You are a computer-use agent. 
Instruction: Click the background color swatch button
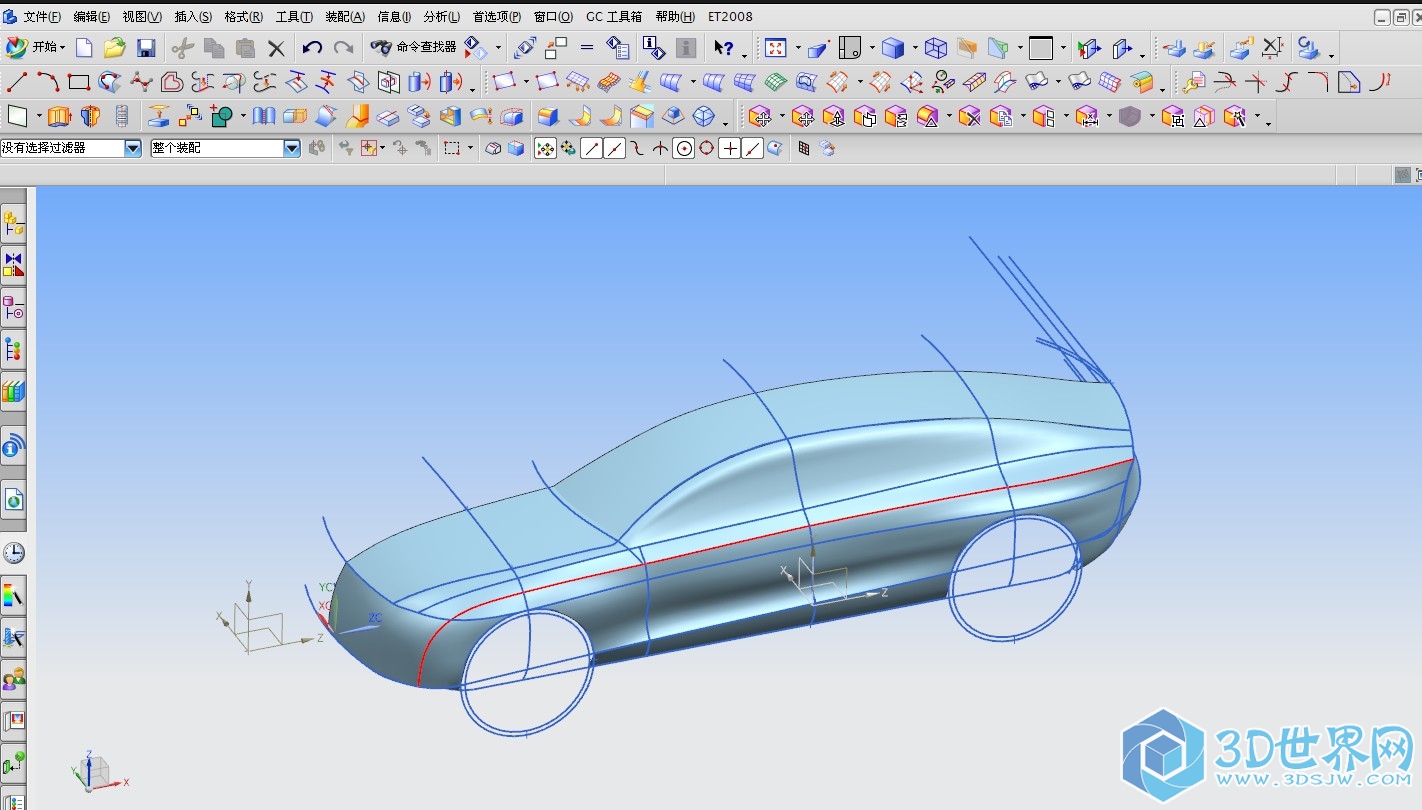(1041, 48)
